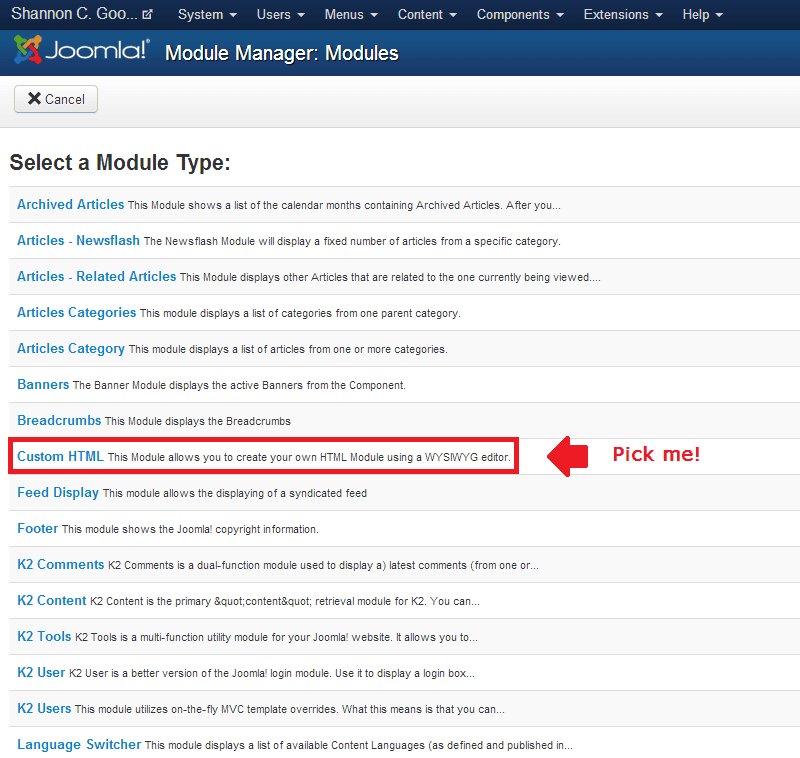The height and width of the screenshot is (758, 800).
Task: Select the Language Switcher module type
Action: [79, 745]
